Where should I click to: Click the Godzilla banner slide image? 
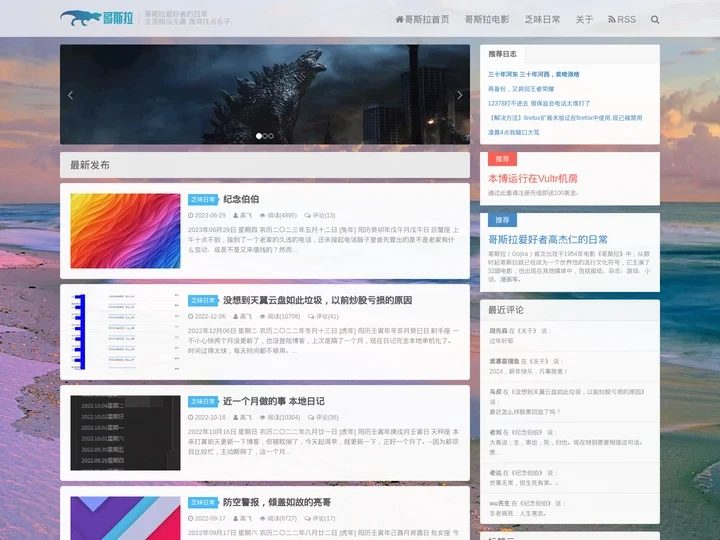coord(264,94)
